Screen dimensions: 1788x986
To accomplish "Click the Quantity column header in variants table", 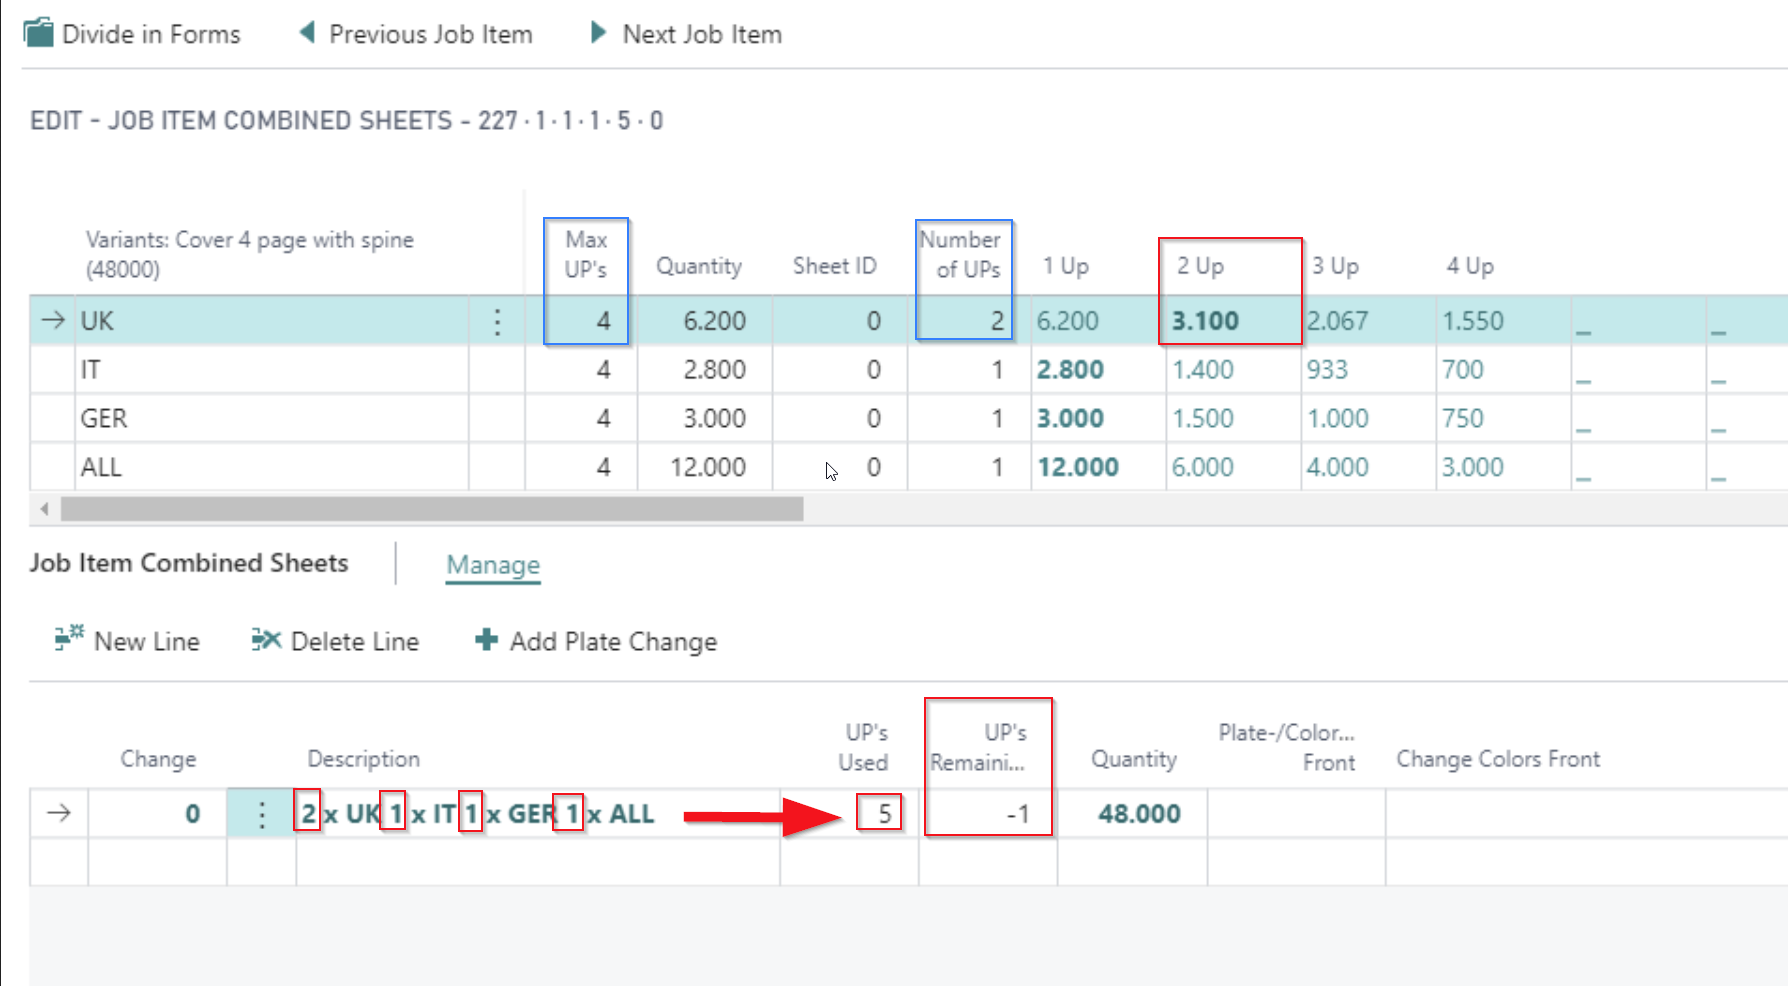I will pos(699,266).
